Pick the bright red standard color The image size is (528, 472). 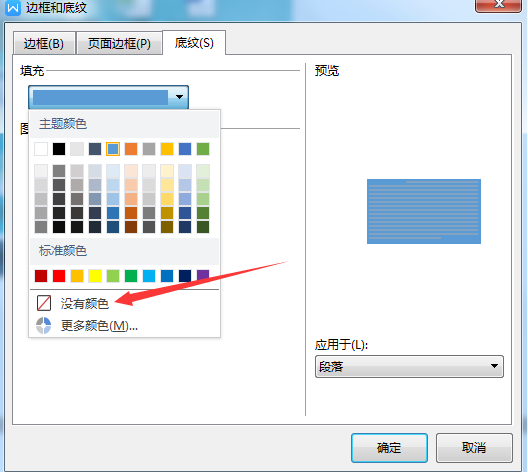tap(59, 276)
